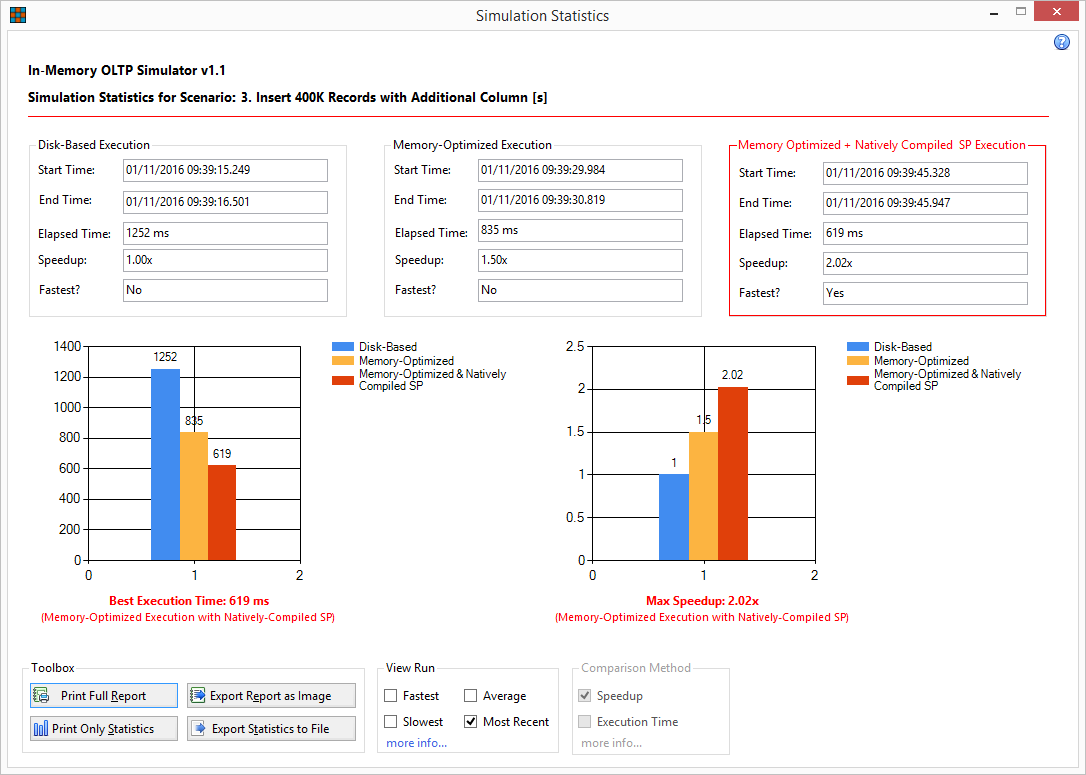Click the Disk-Based Start Time field
This screenshot has width=1086, height=775.
225,170
